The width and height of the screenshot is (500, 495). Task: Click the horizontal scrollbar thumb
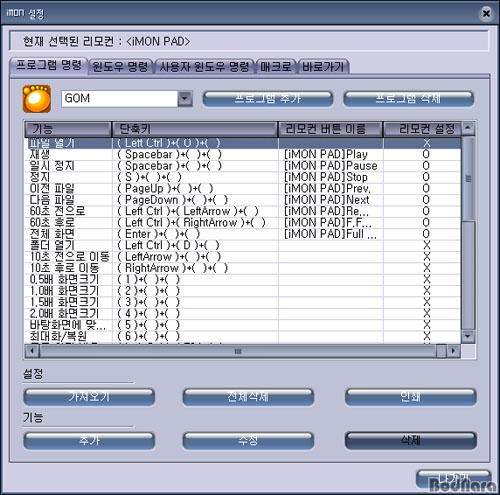point(238,351)
